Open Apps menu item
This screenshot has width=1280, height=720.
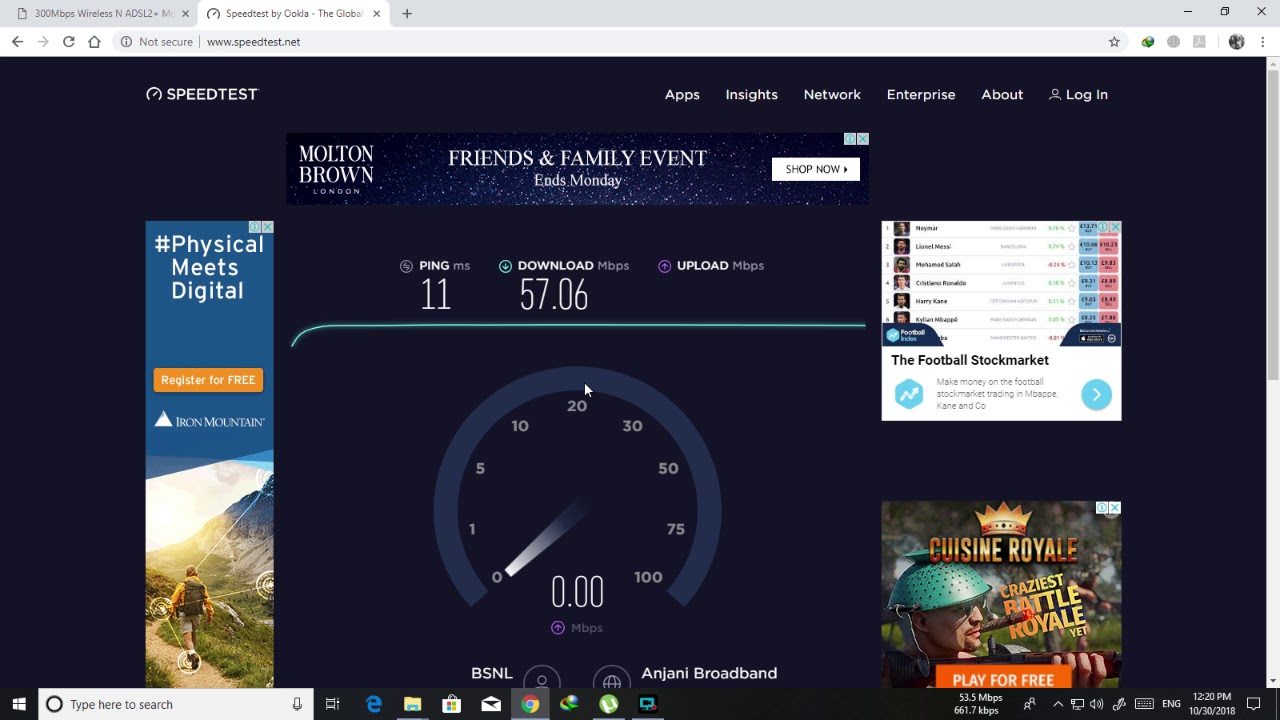click(x=682, y=94)
